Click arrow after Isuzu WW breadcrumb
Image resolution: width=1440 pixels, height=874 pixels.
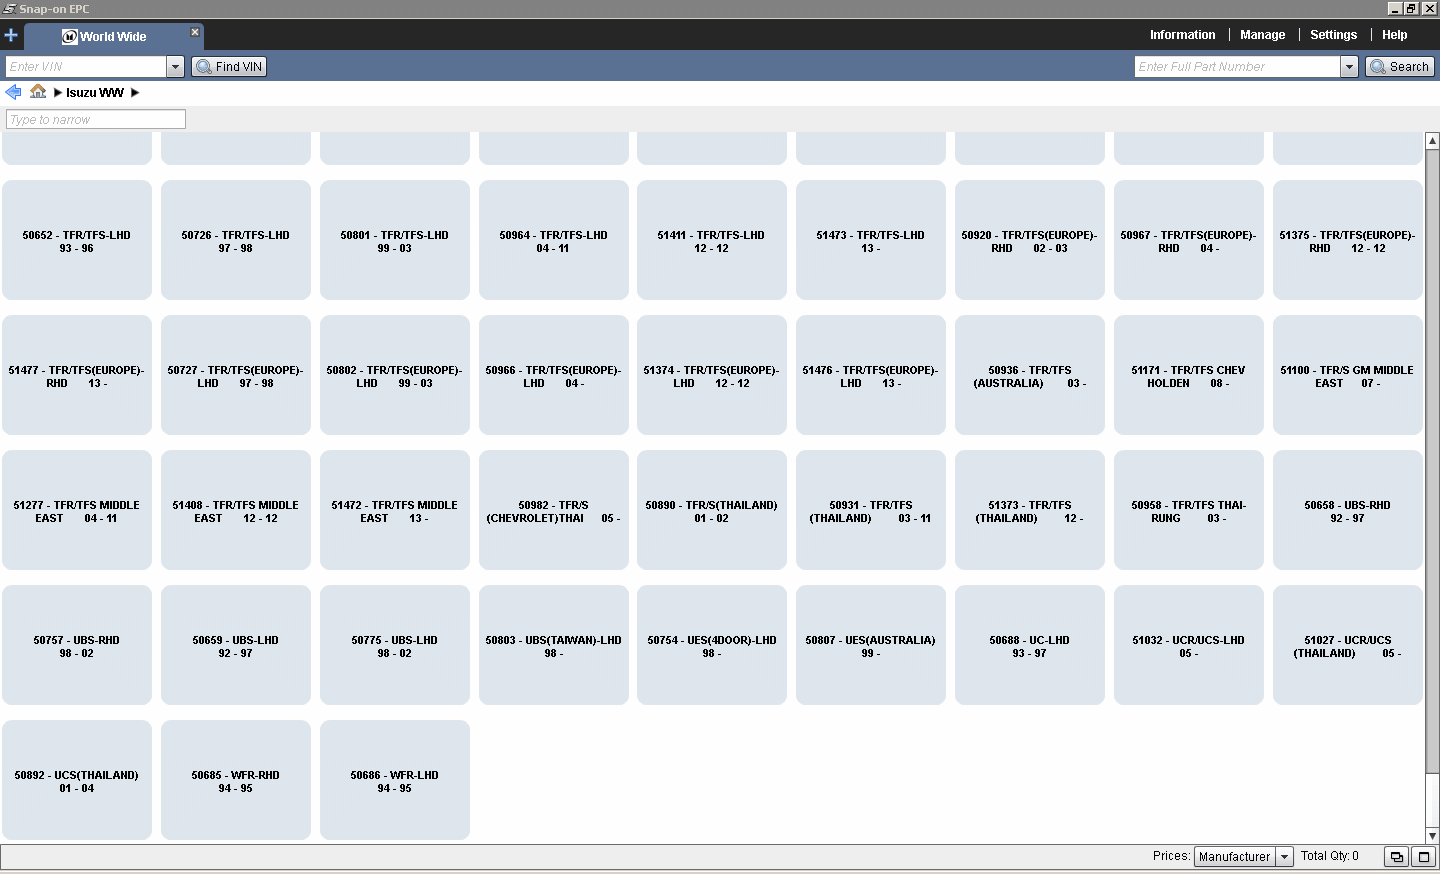click(135, 93)
